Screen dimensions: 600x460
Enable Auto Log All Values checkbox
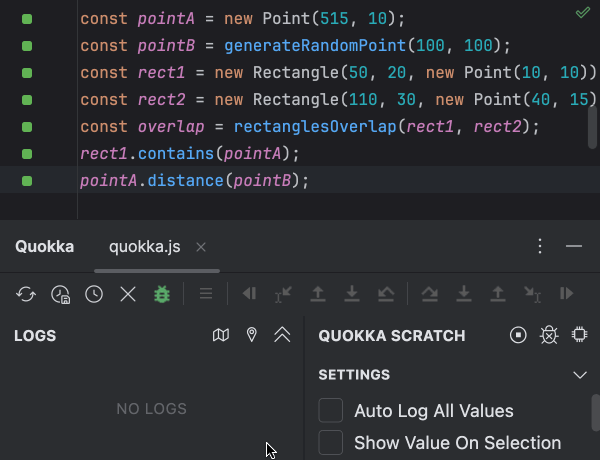(330, 411)
